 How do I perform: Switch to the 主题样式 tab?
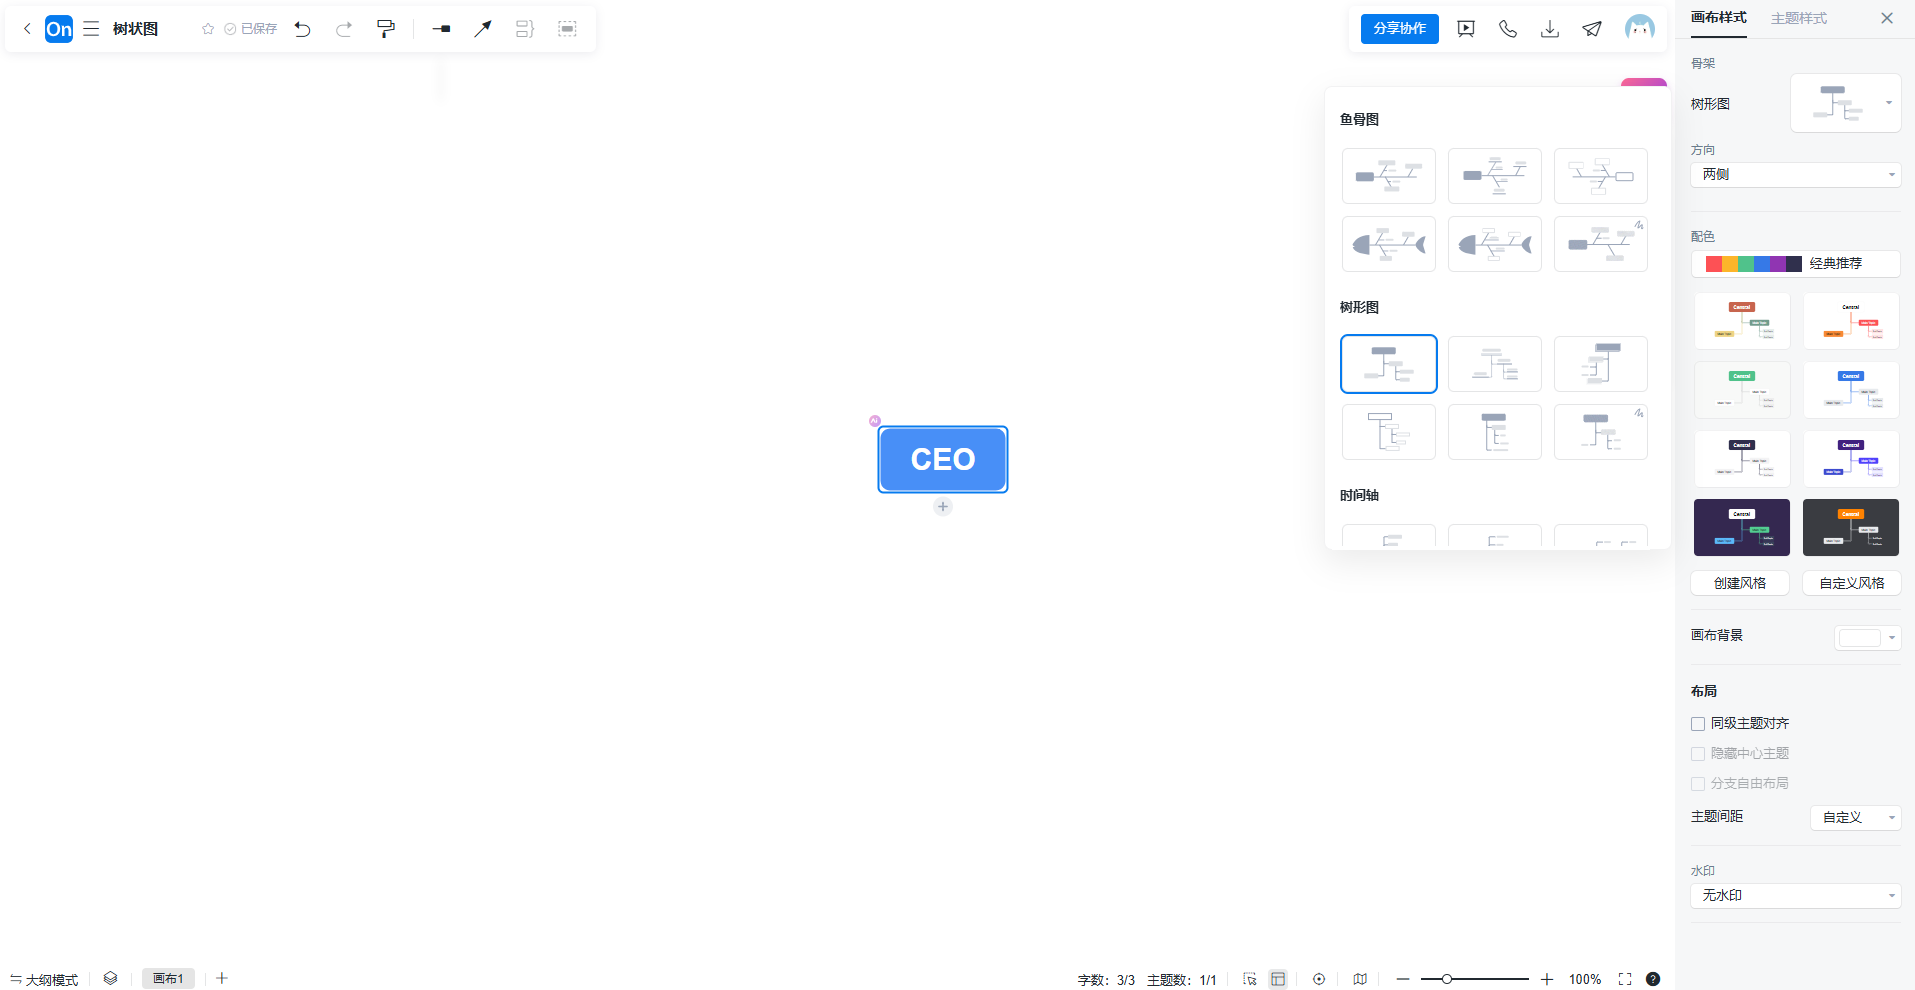click(x=1798, y=18)
